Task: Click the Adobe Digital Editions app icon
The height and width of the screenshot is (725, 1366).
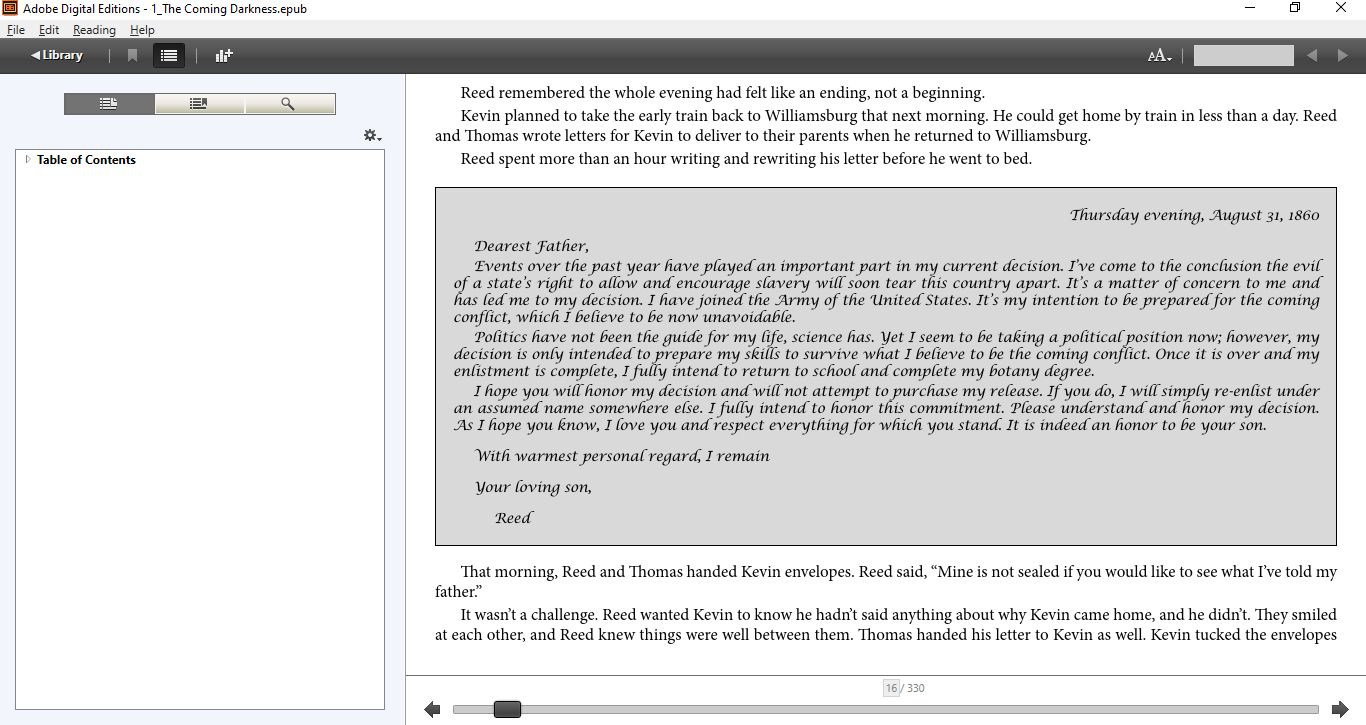Action: [10, 9]
